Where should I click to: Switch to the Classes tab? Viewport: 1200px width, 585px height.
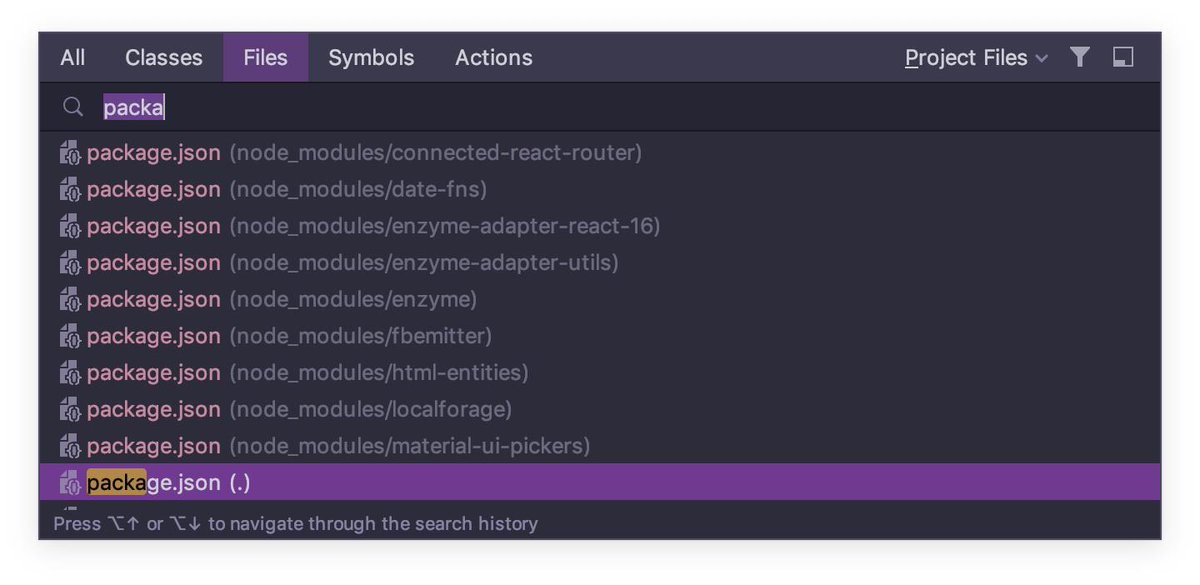tap(164, 58)
